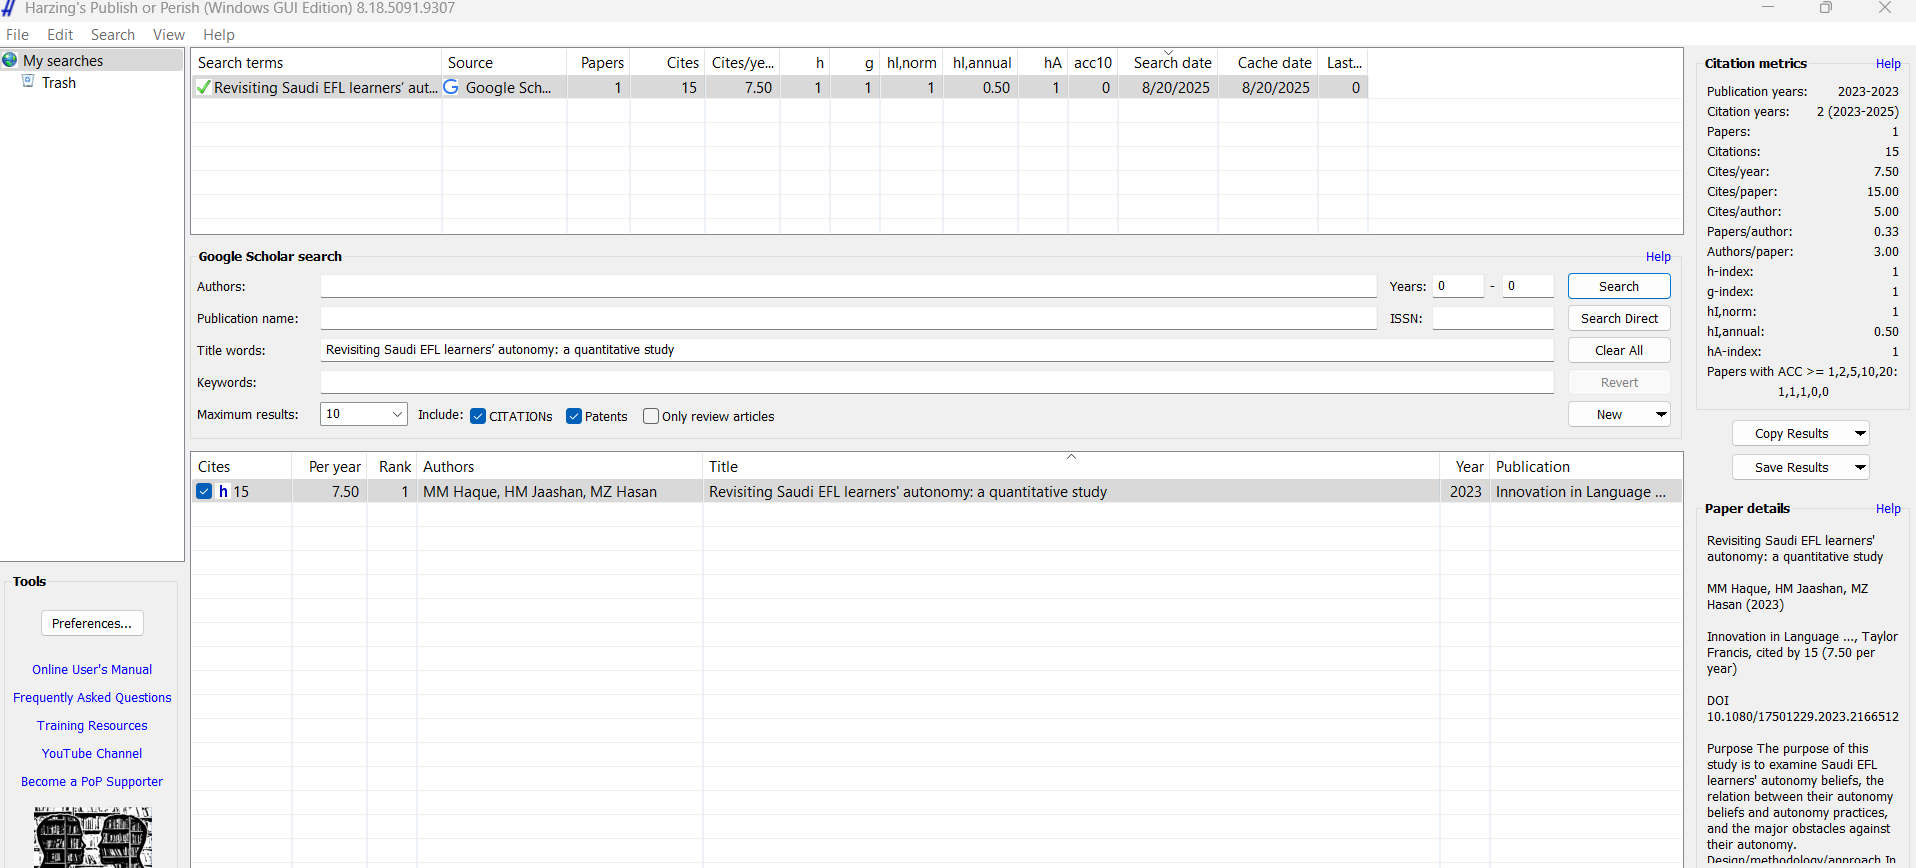The height and width of the screenshot is (868, 1916).
Task: Click the Publish or Perish title bar icon
Action: click(9, 8)
